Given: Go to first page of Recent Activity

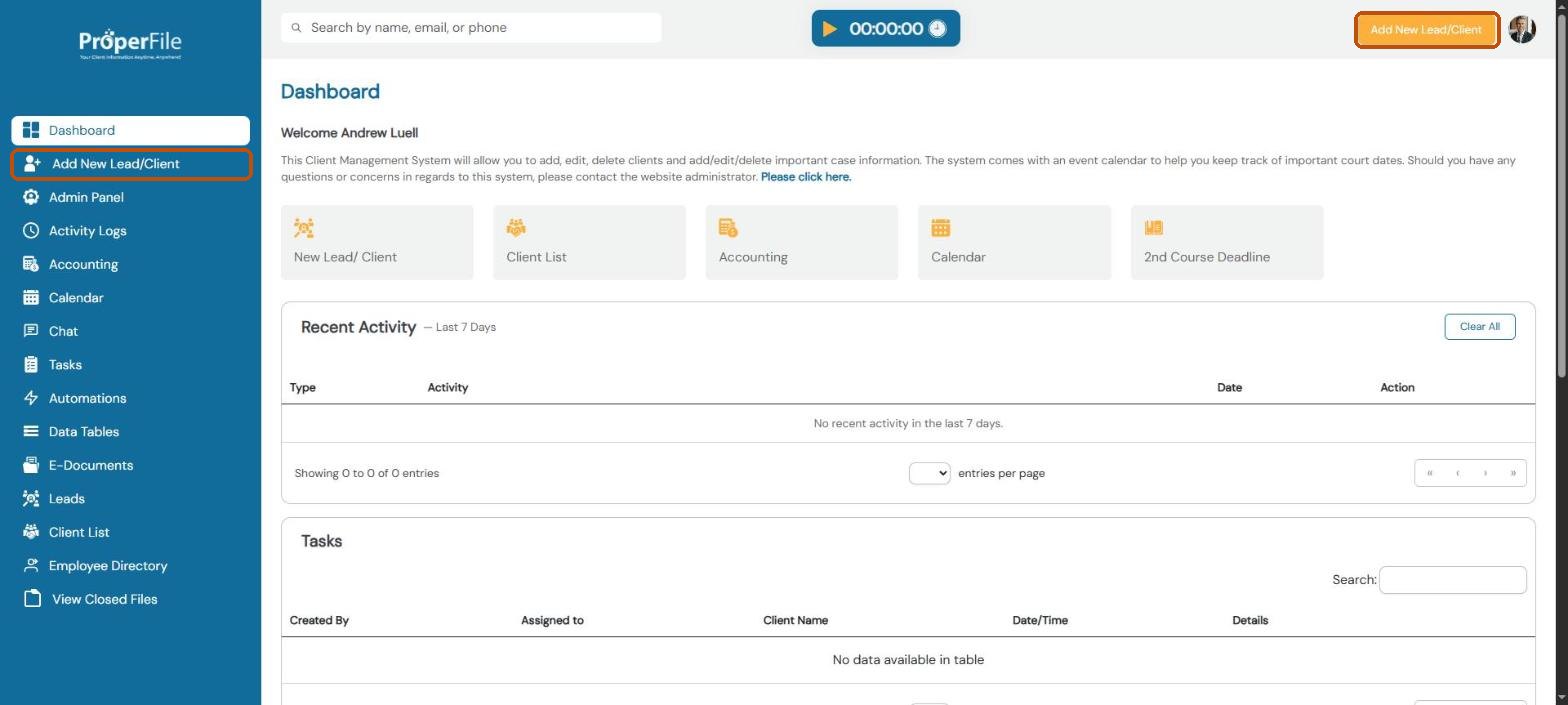Looking at the screenshot, I should pos(1430,473).
